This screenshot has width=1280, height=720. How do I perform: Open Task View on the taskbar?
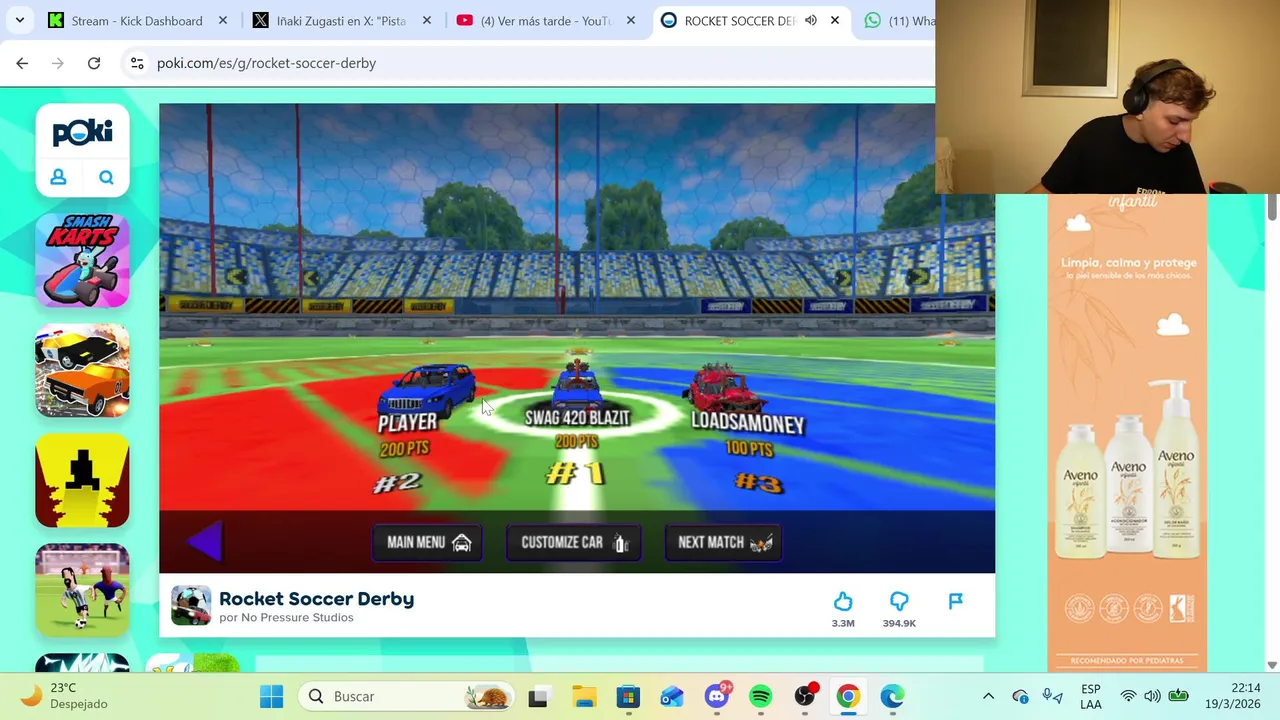(x=538, y=696)
